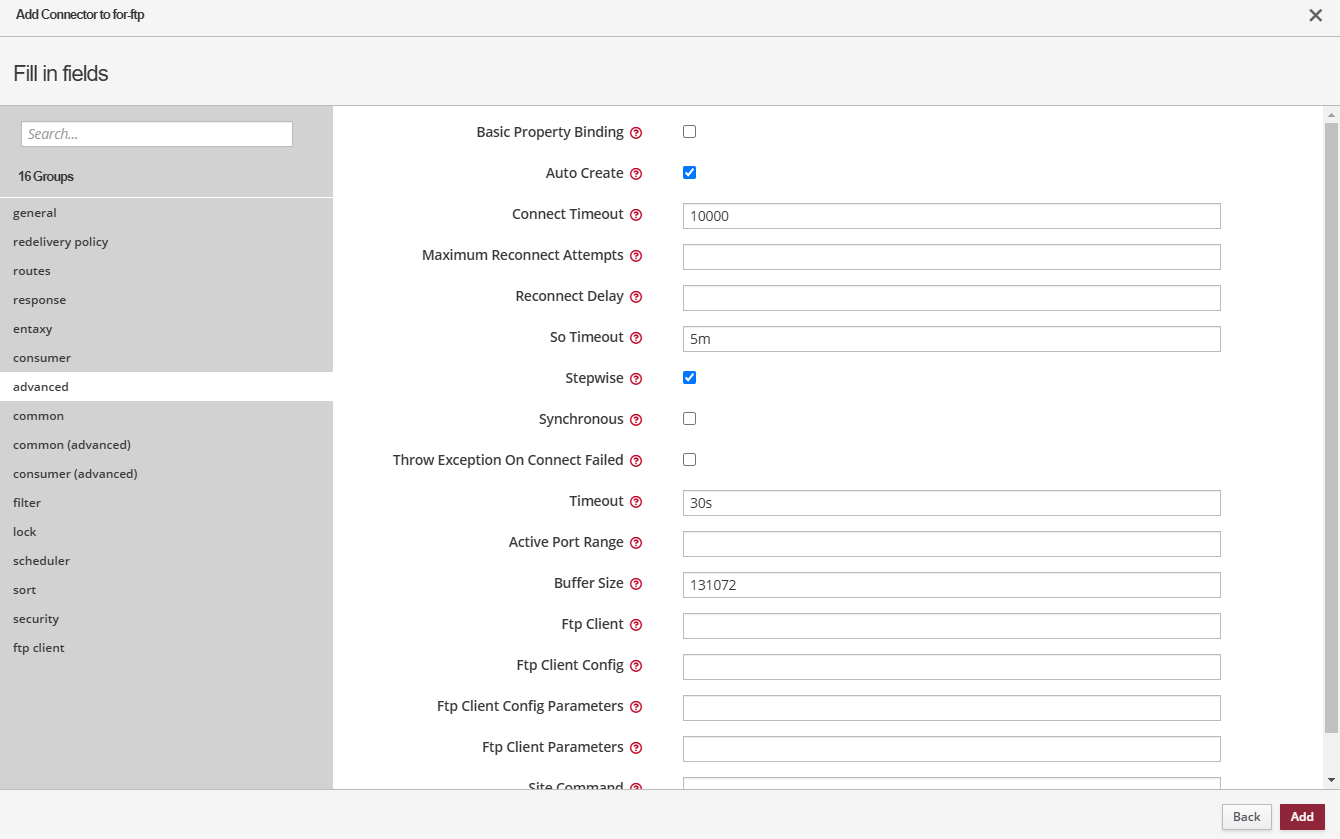Click help icon next to Stepwise
The width and height of the screenshot is (1340, 839).
point(636,379)
